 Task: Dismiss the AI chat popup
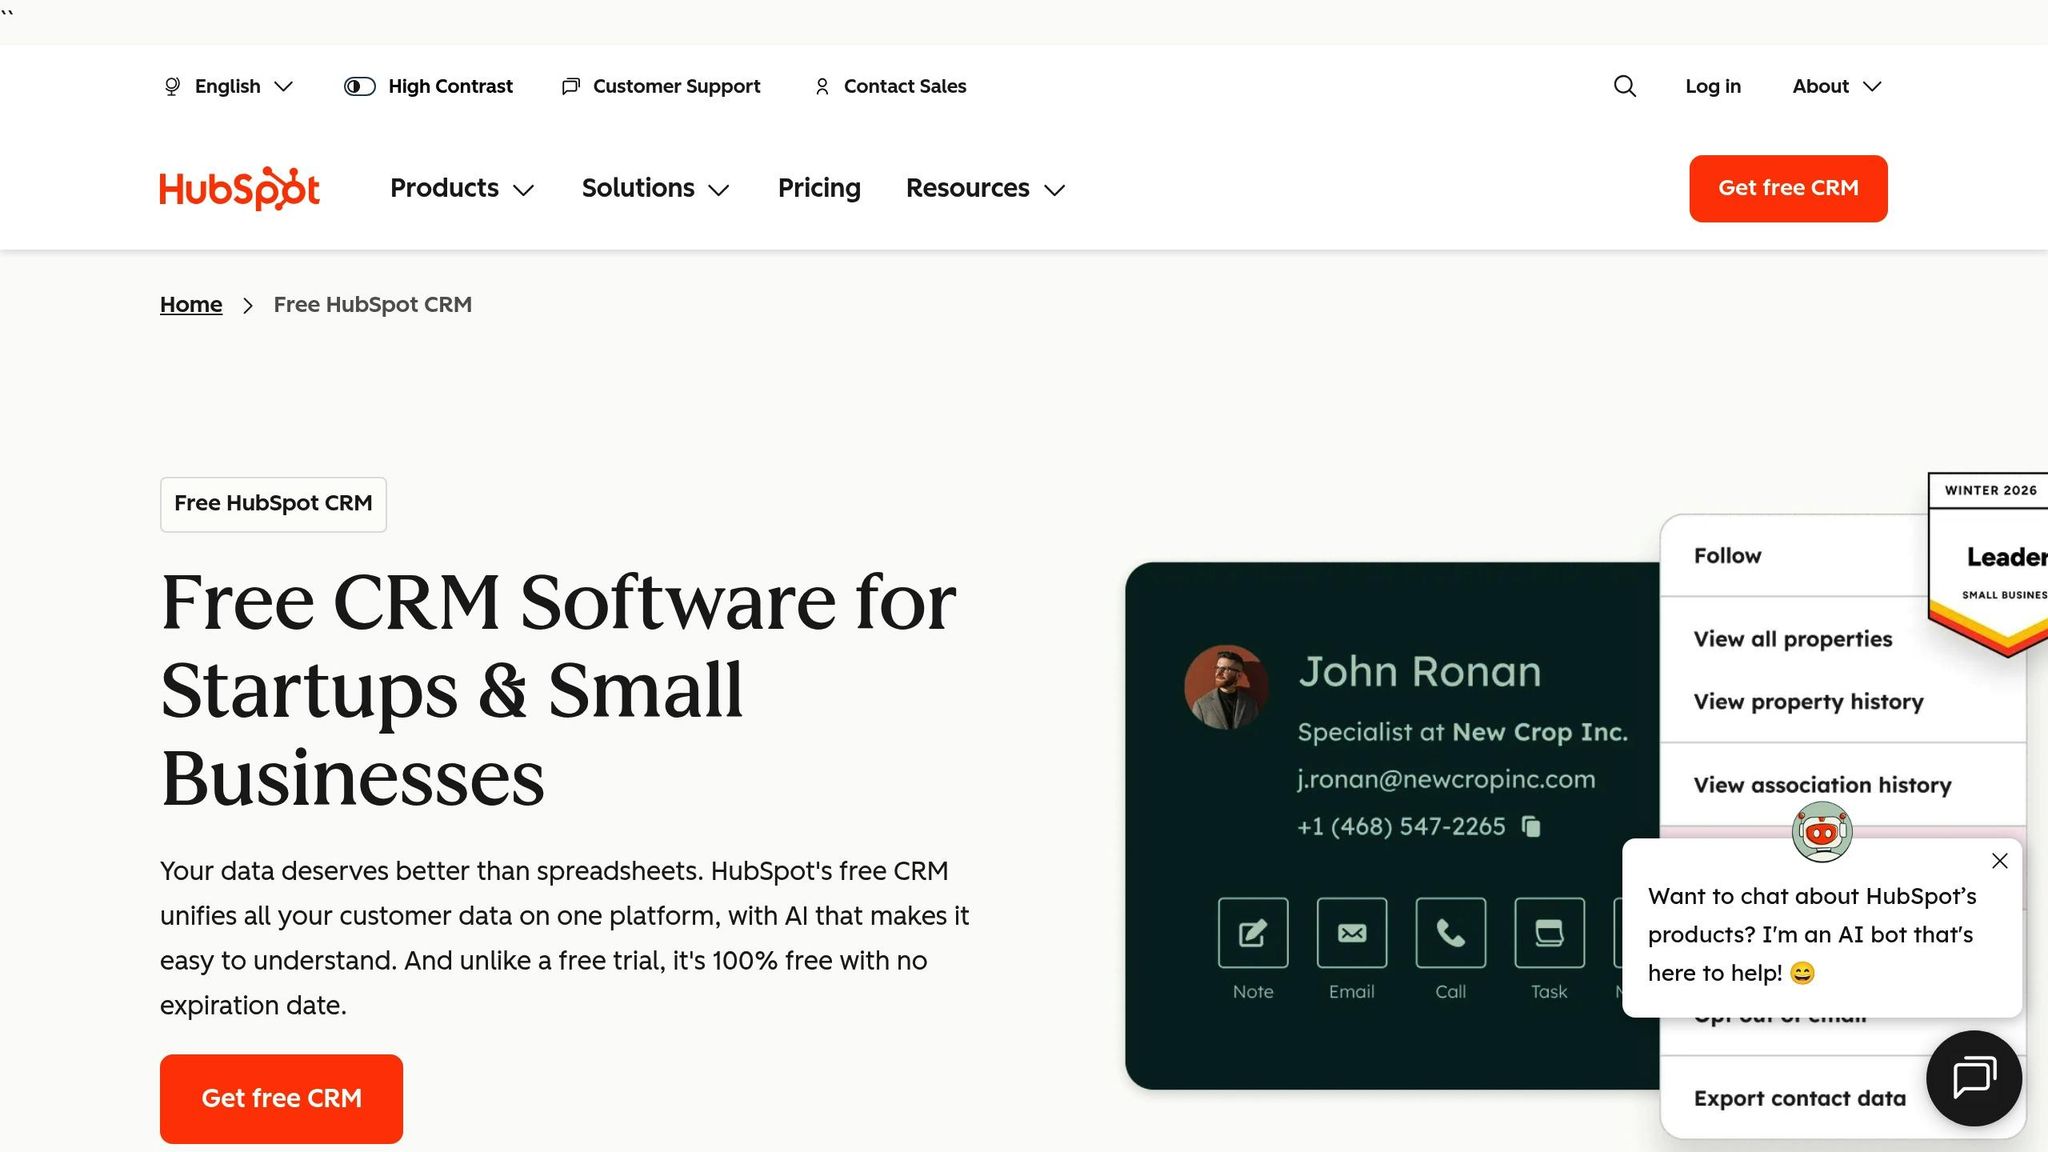click(x=1999, y=860)
